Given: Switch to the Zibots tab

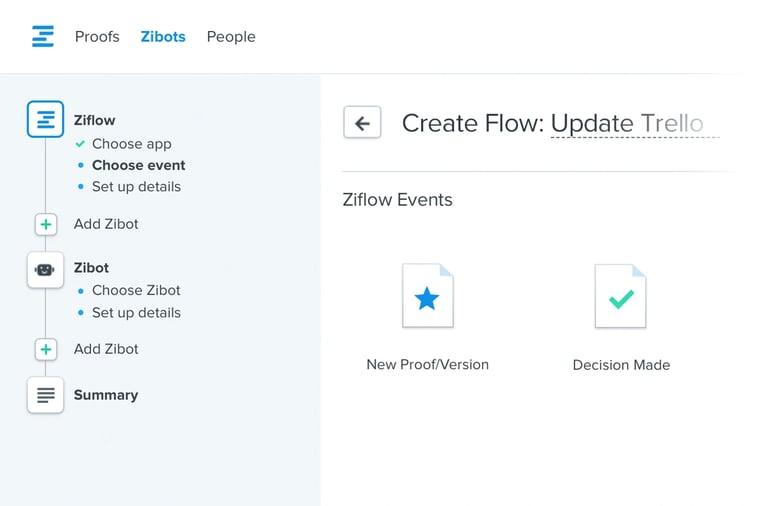Looking at the screenshot, I should [x=163, y=37].
